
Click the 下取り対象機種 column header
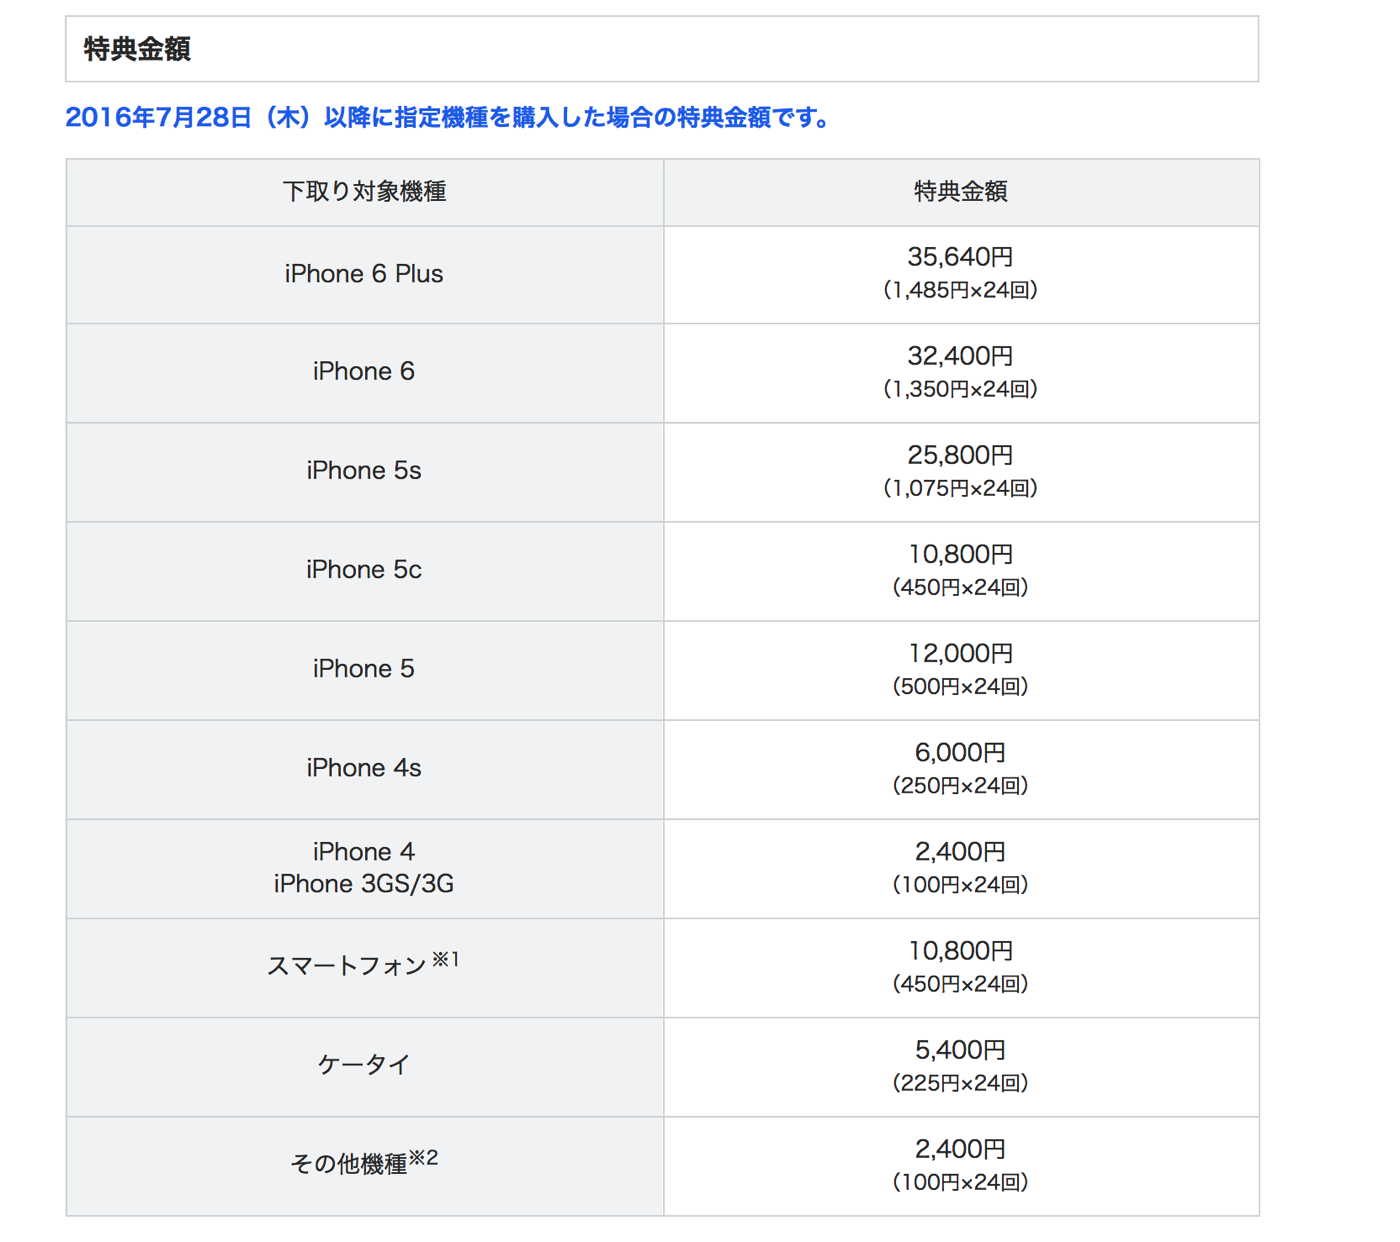364,192
